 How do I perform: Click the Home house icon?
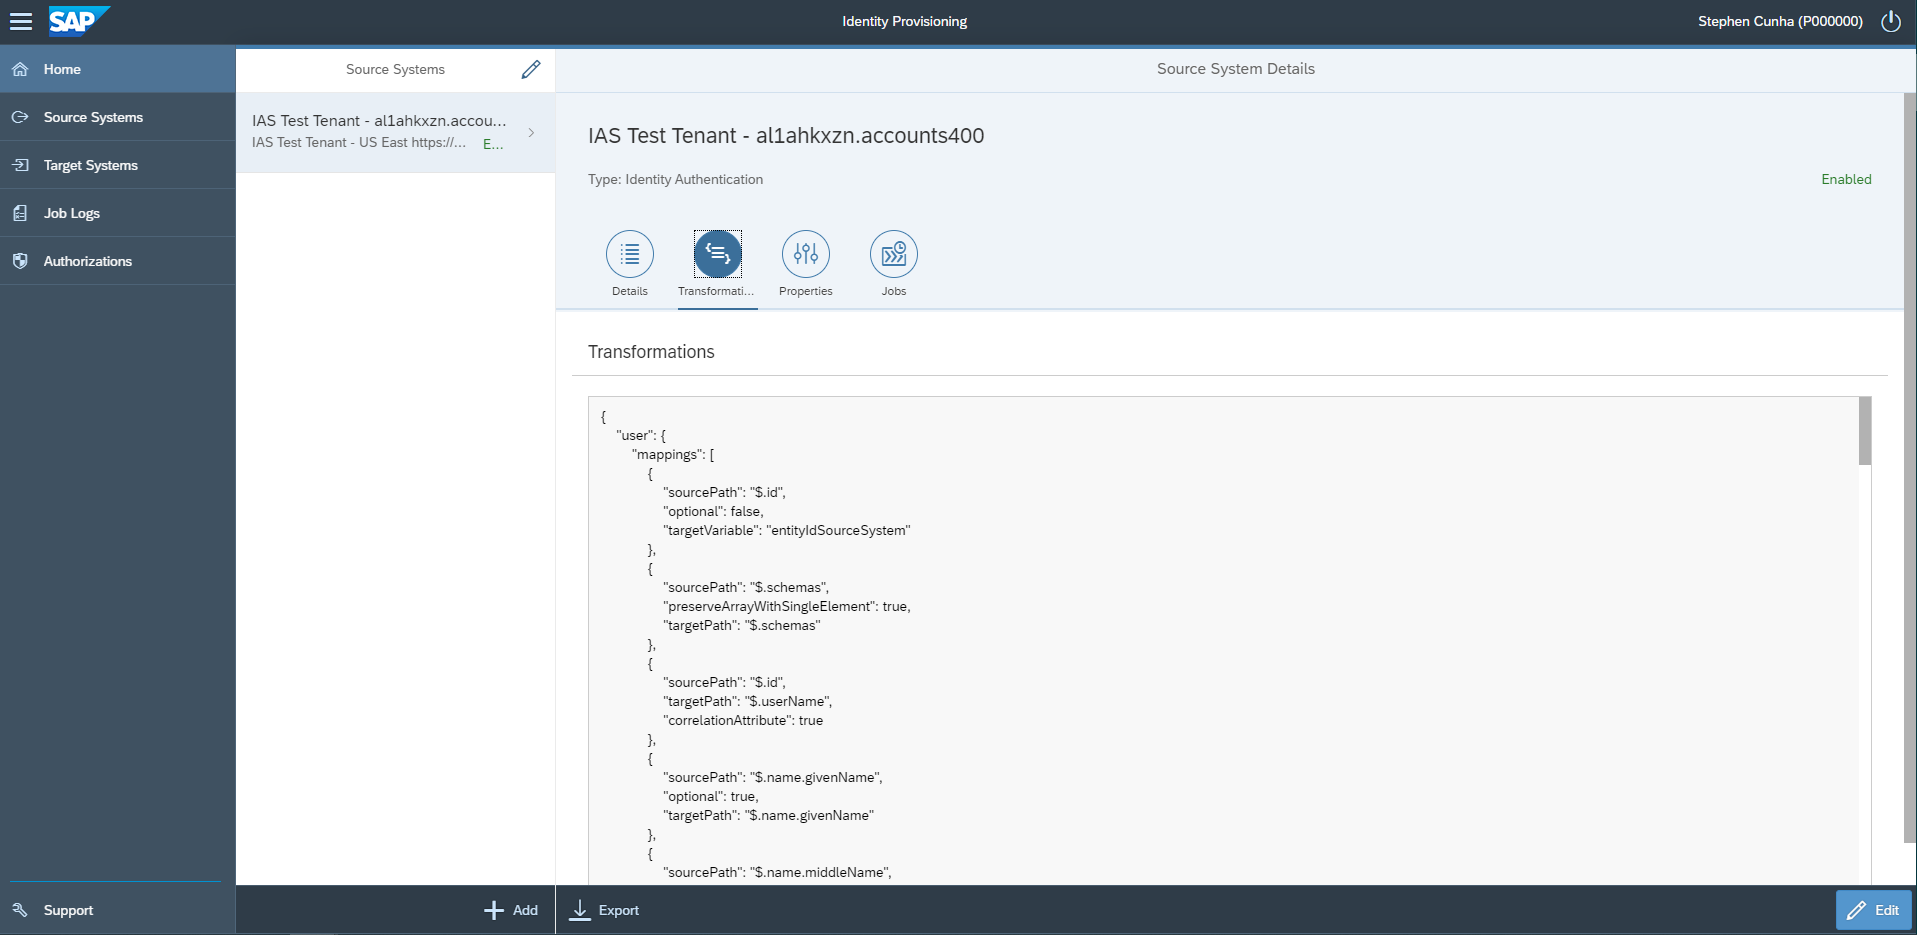20,69
